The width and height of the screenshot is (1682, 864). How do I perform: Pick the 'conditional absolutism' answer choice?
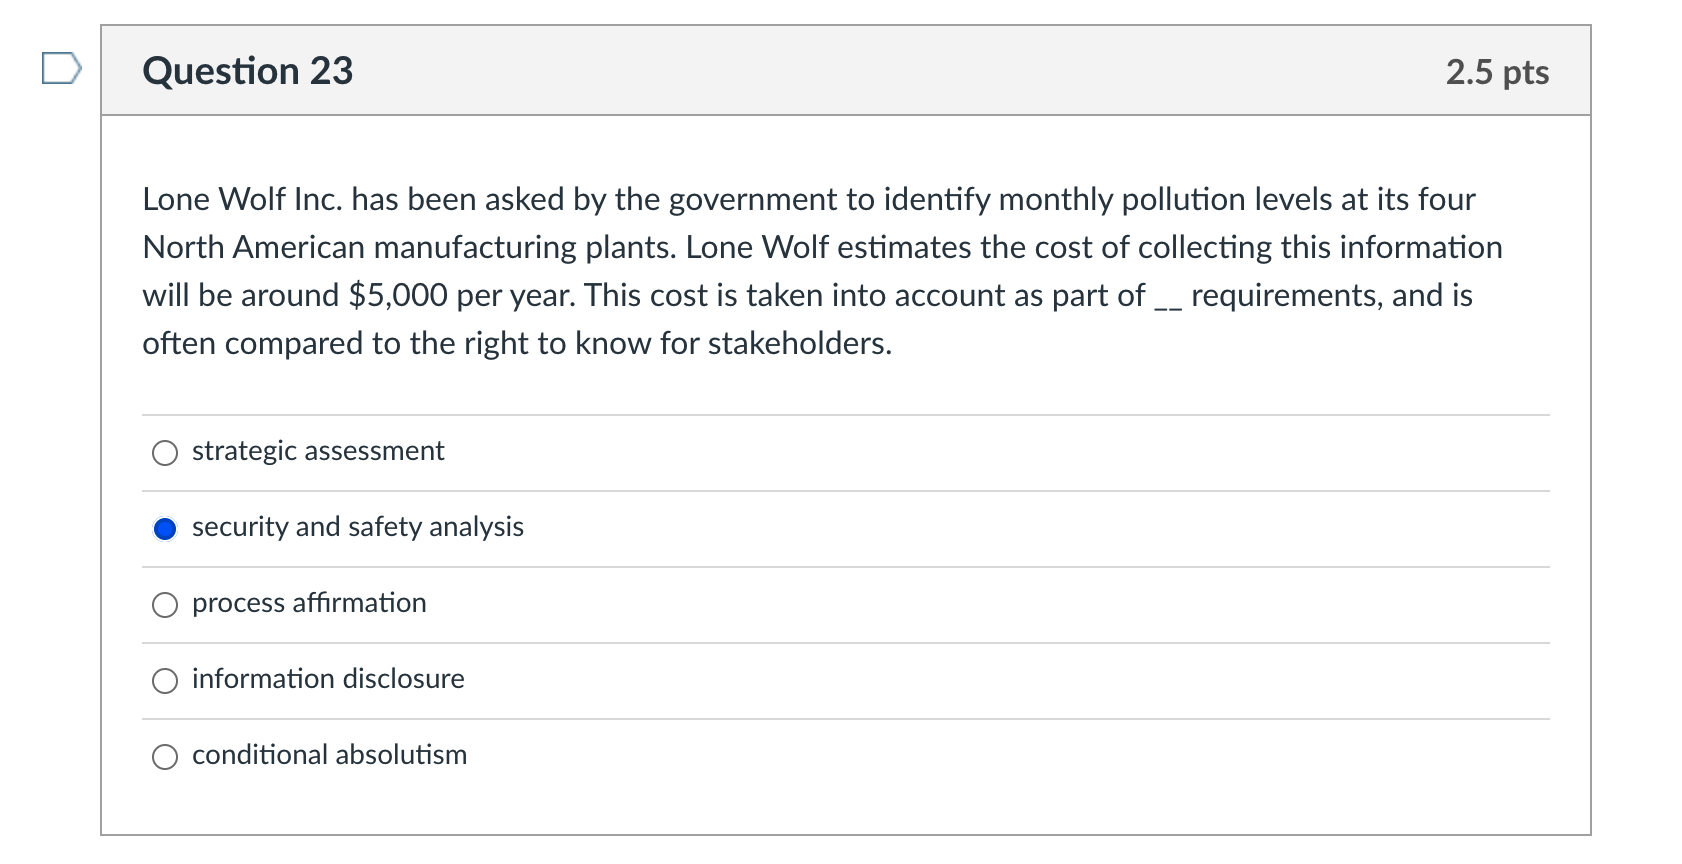[x=165, y=756]
